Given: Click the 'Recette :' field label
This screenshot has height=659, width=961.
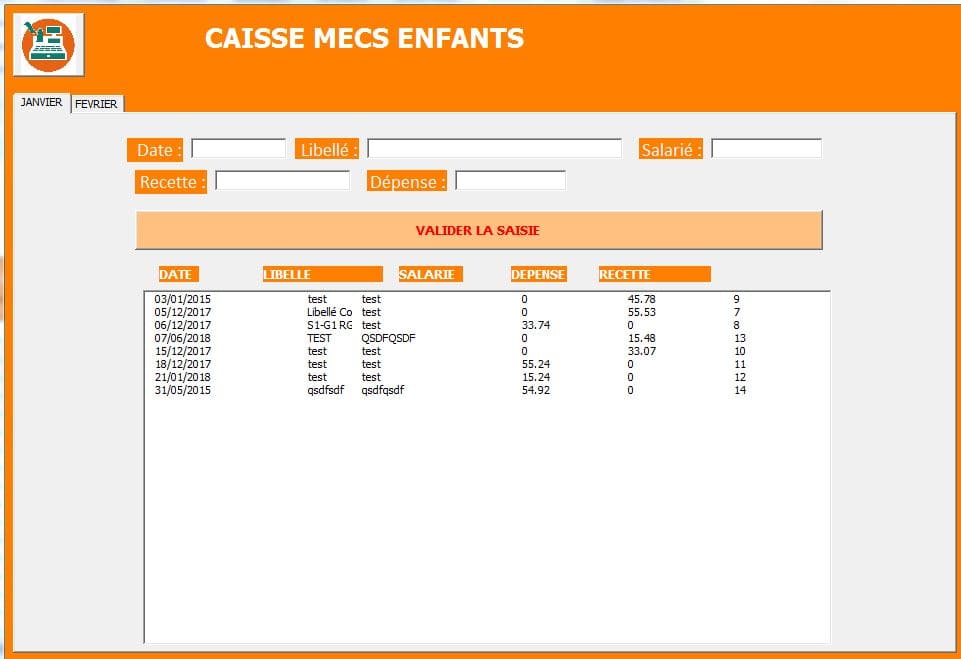Looking at the screenshot, I should click(x=171, y=182).
